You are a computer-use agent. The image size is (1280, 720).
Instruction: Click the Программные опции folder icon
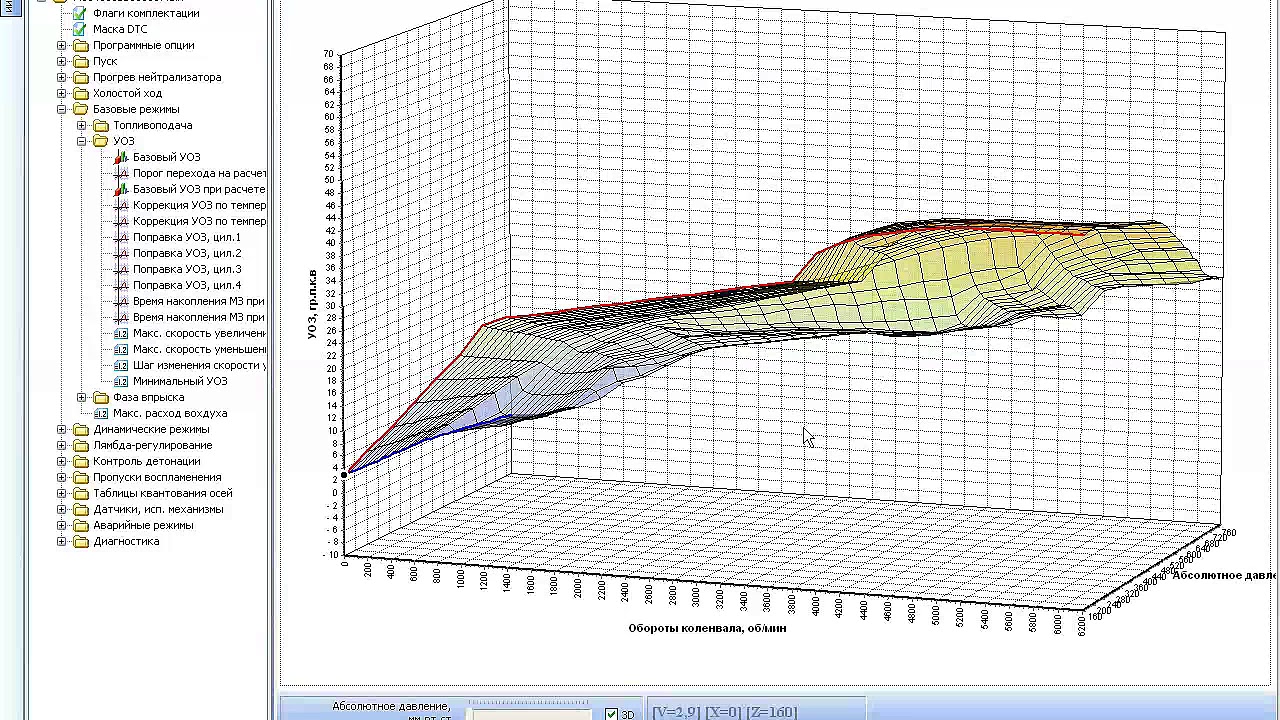81,45
